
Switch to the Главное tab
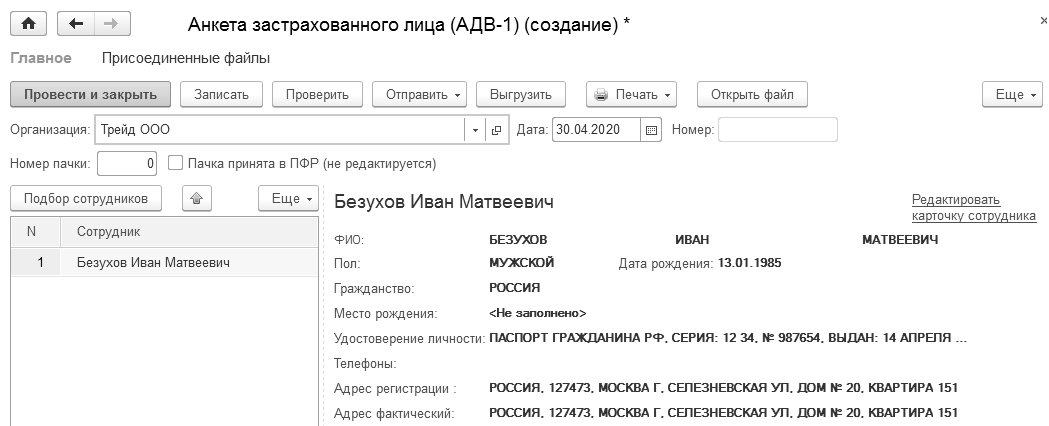tap(41, 58)
